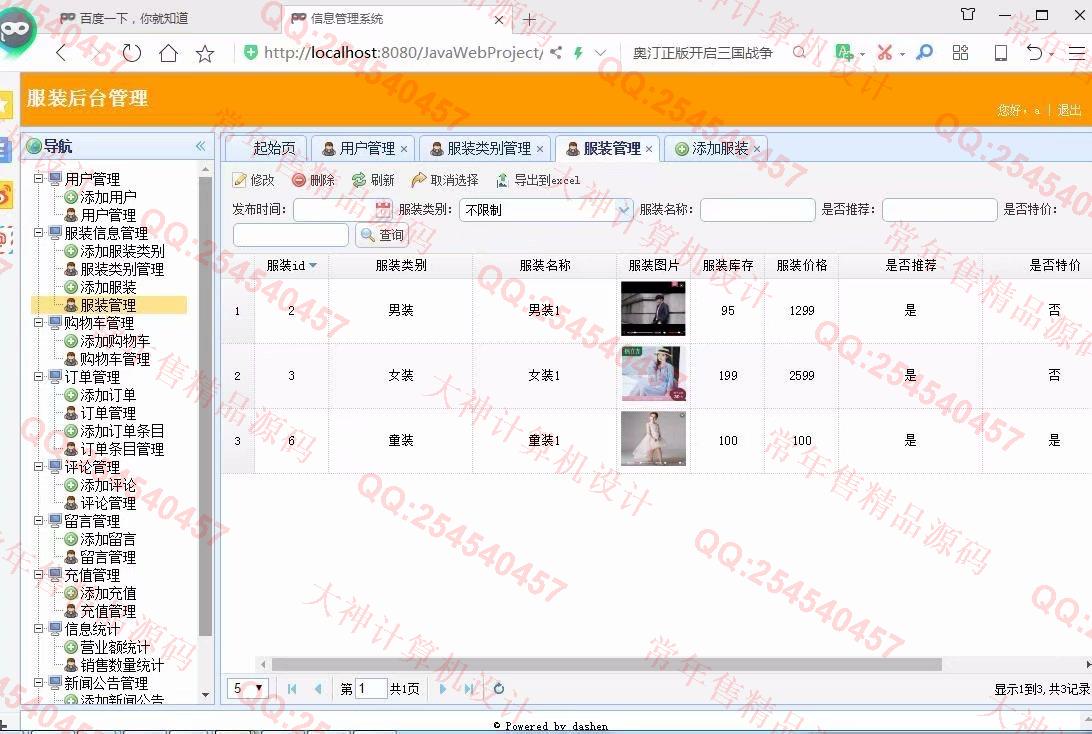This screenshot has height=734, width=1092.
Task: Click 取消选择 to clear selection
Action: pyautogui.click(x=446, y=180)
